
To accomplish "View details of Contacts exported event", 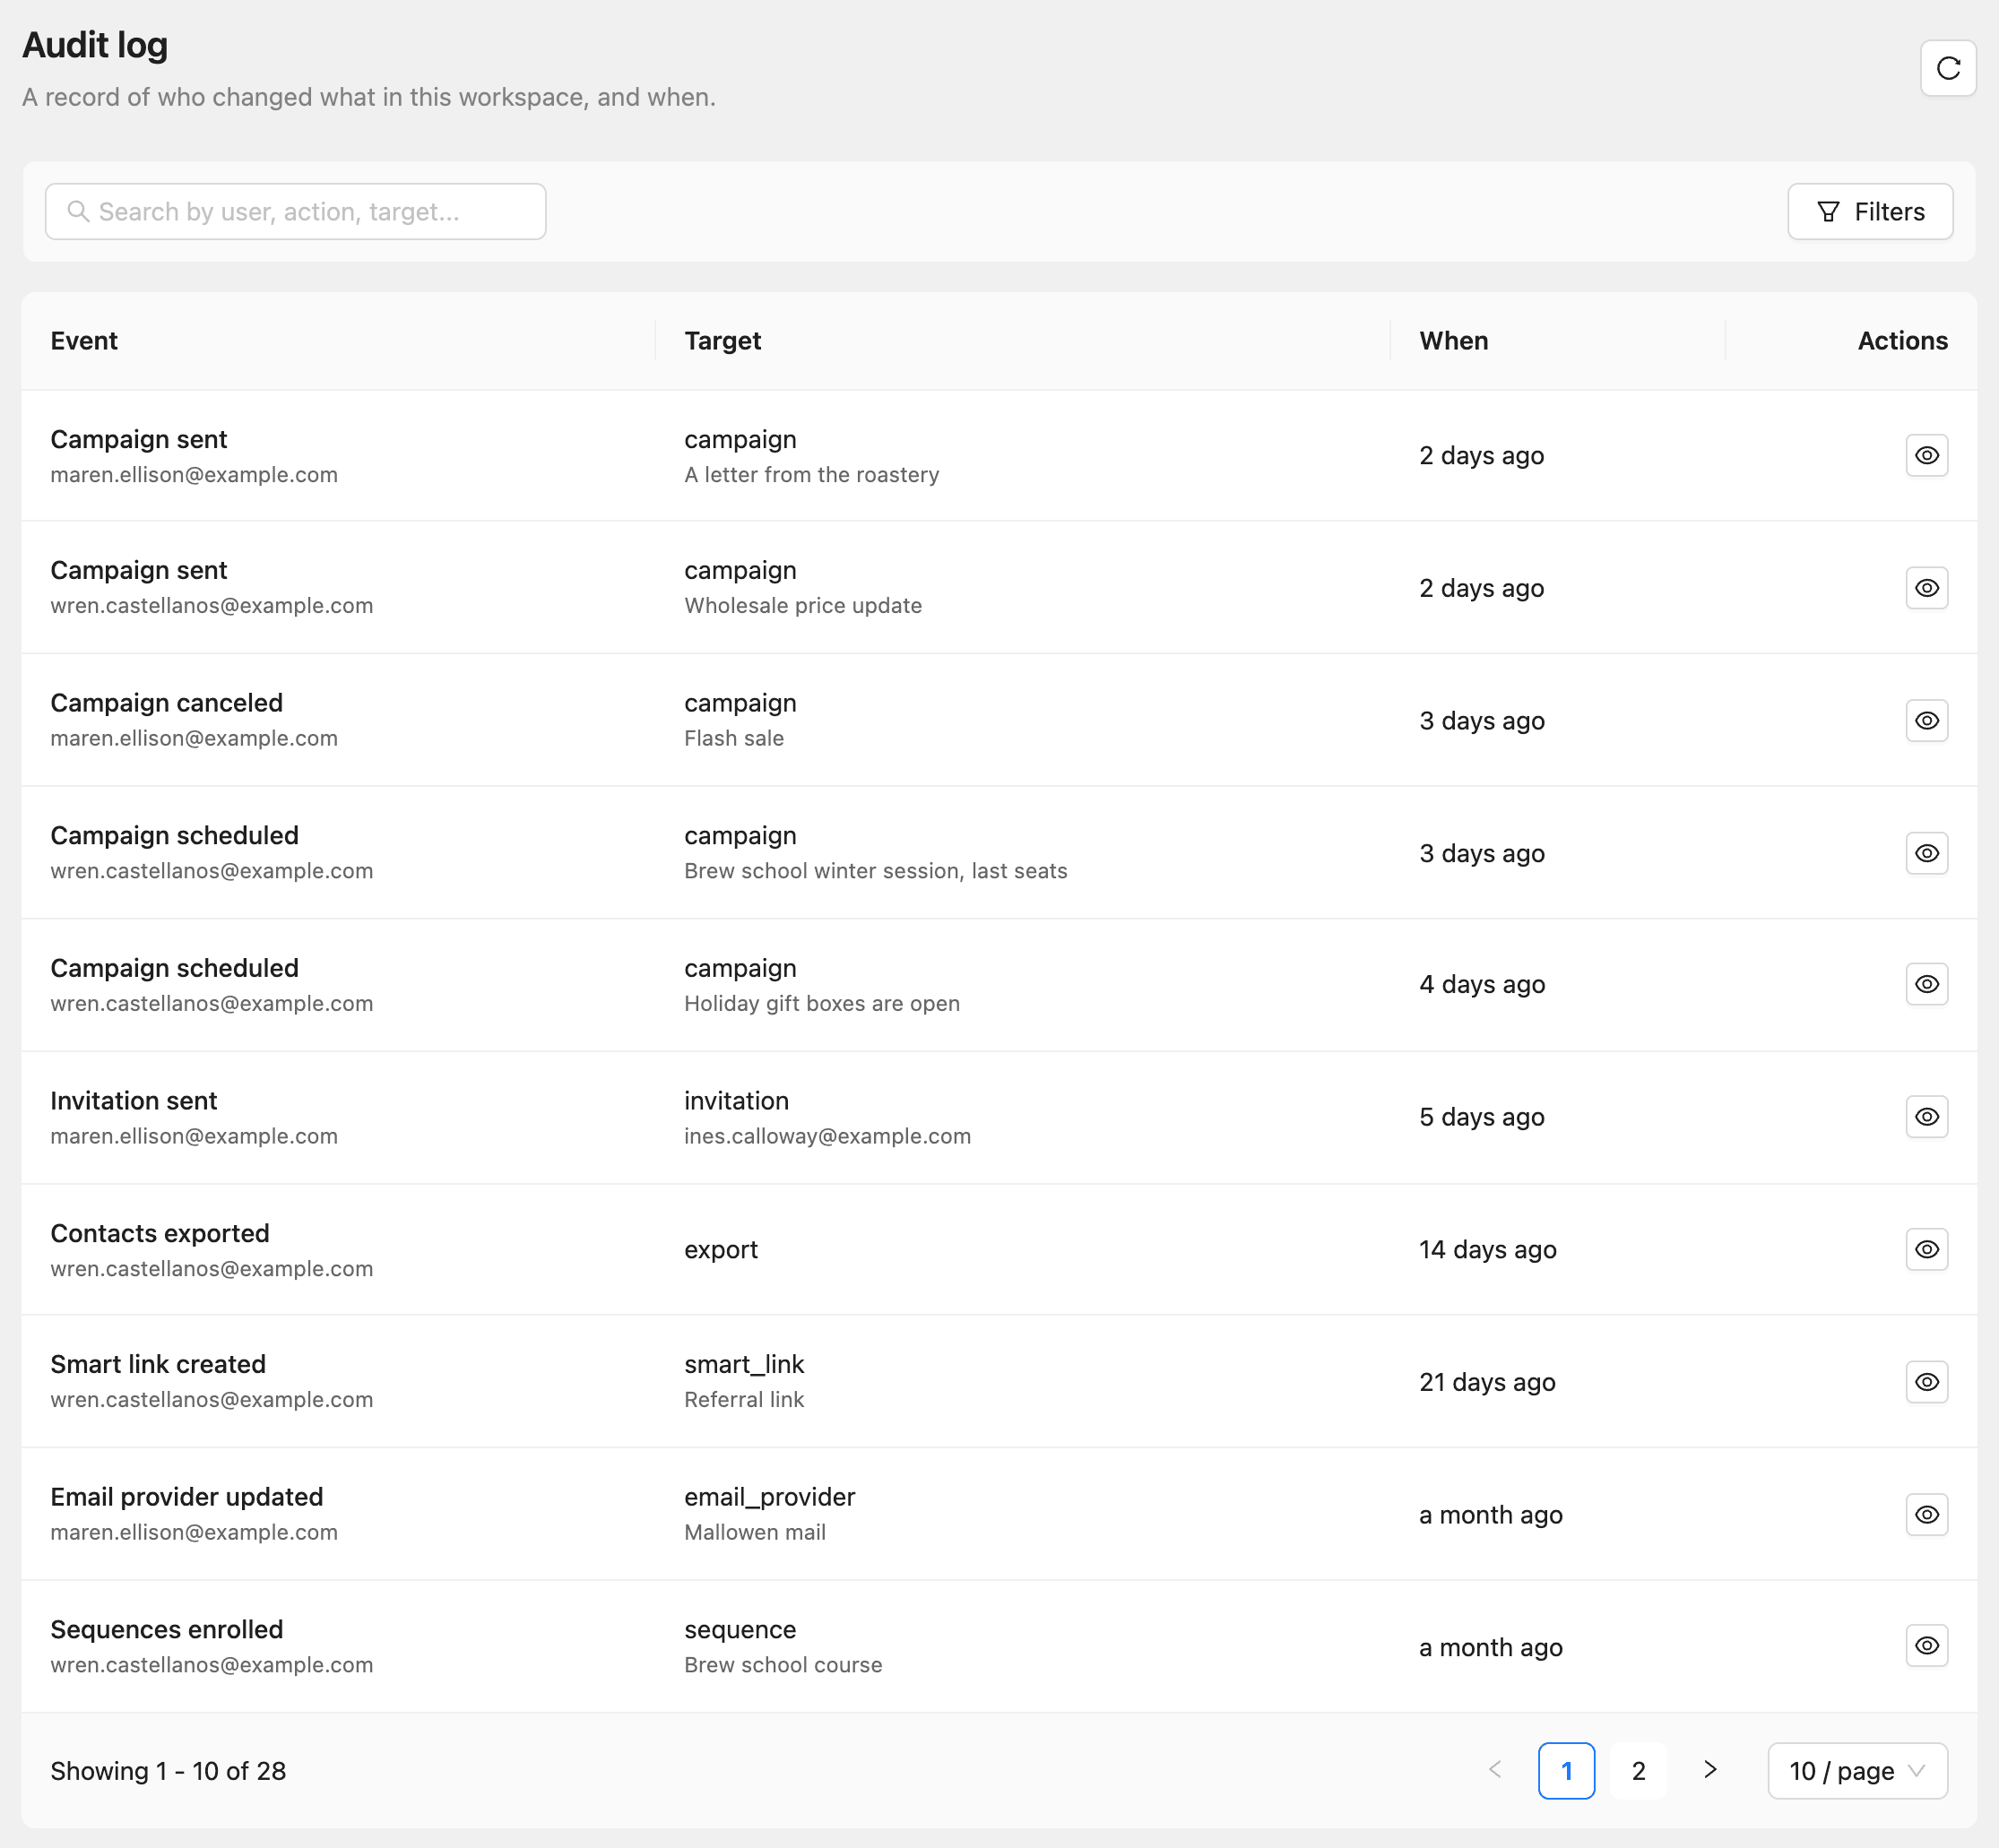I will pos(1926,1249).
